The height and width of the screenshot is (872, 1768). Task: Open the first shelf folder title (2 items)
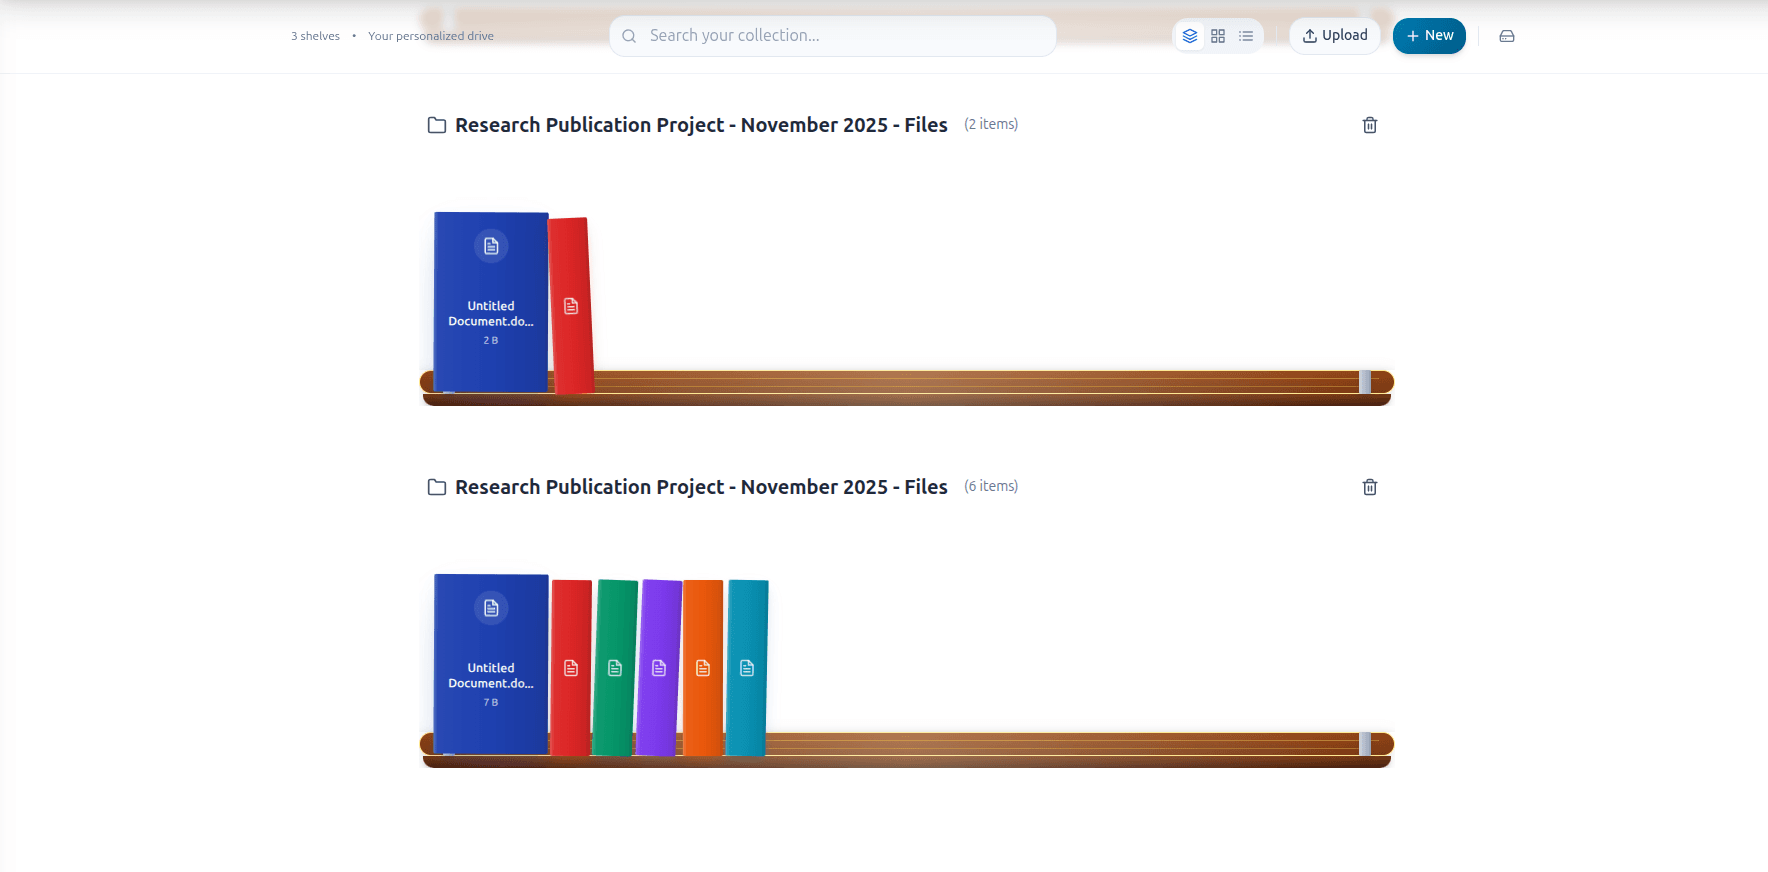click(700, 125)
